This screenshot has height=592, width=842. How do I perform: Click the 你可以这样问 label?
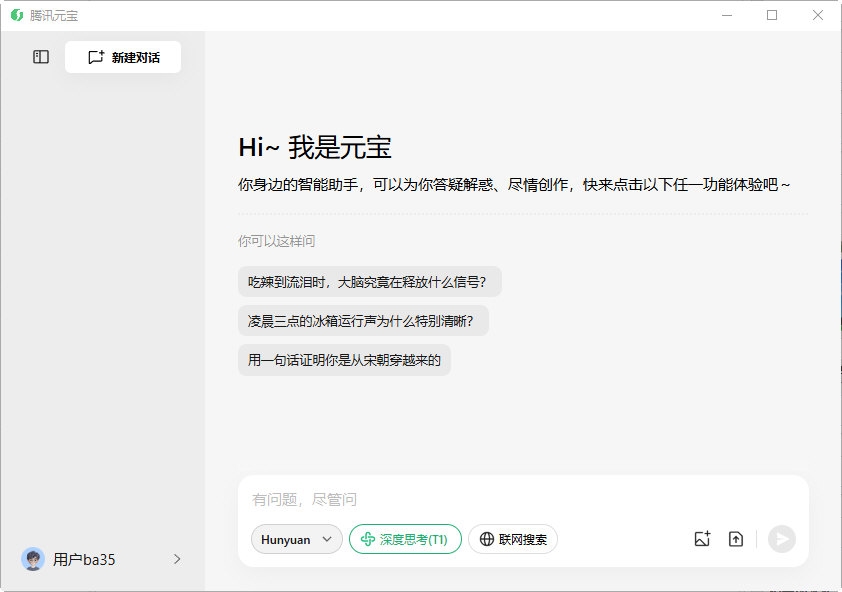(x=277, y=241)
